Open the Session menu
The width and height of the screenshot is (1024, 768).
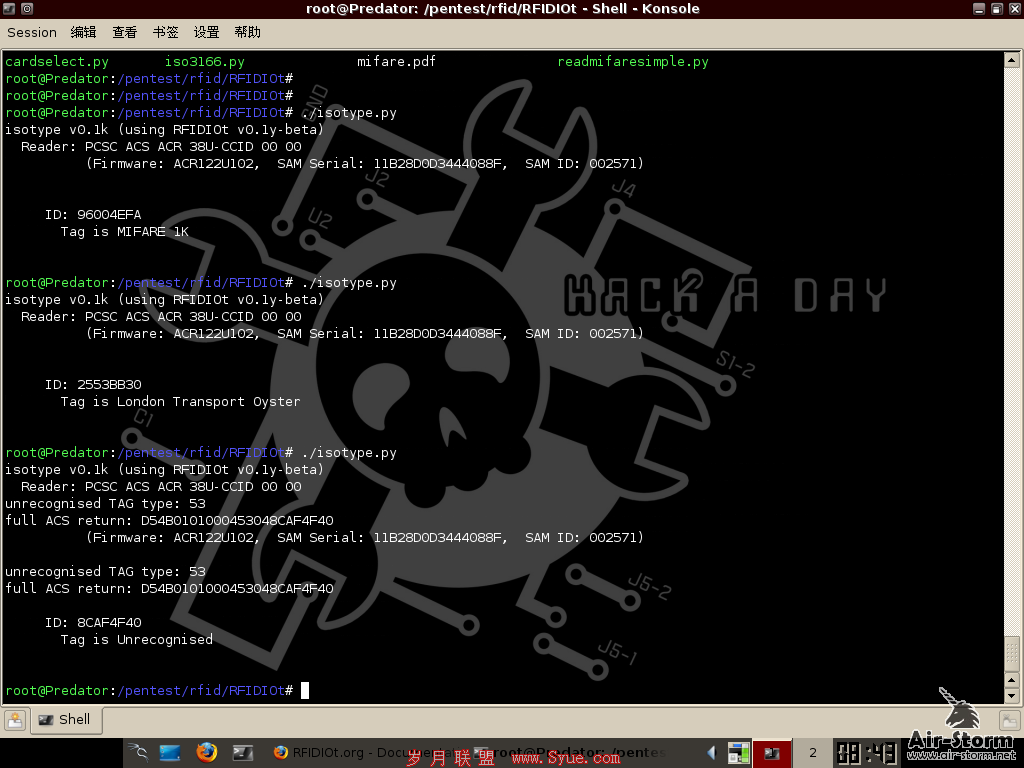coord(32,33)
